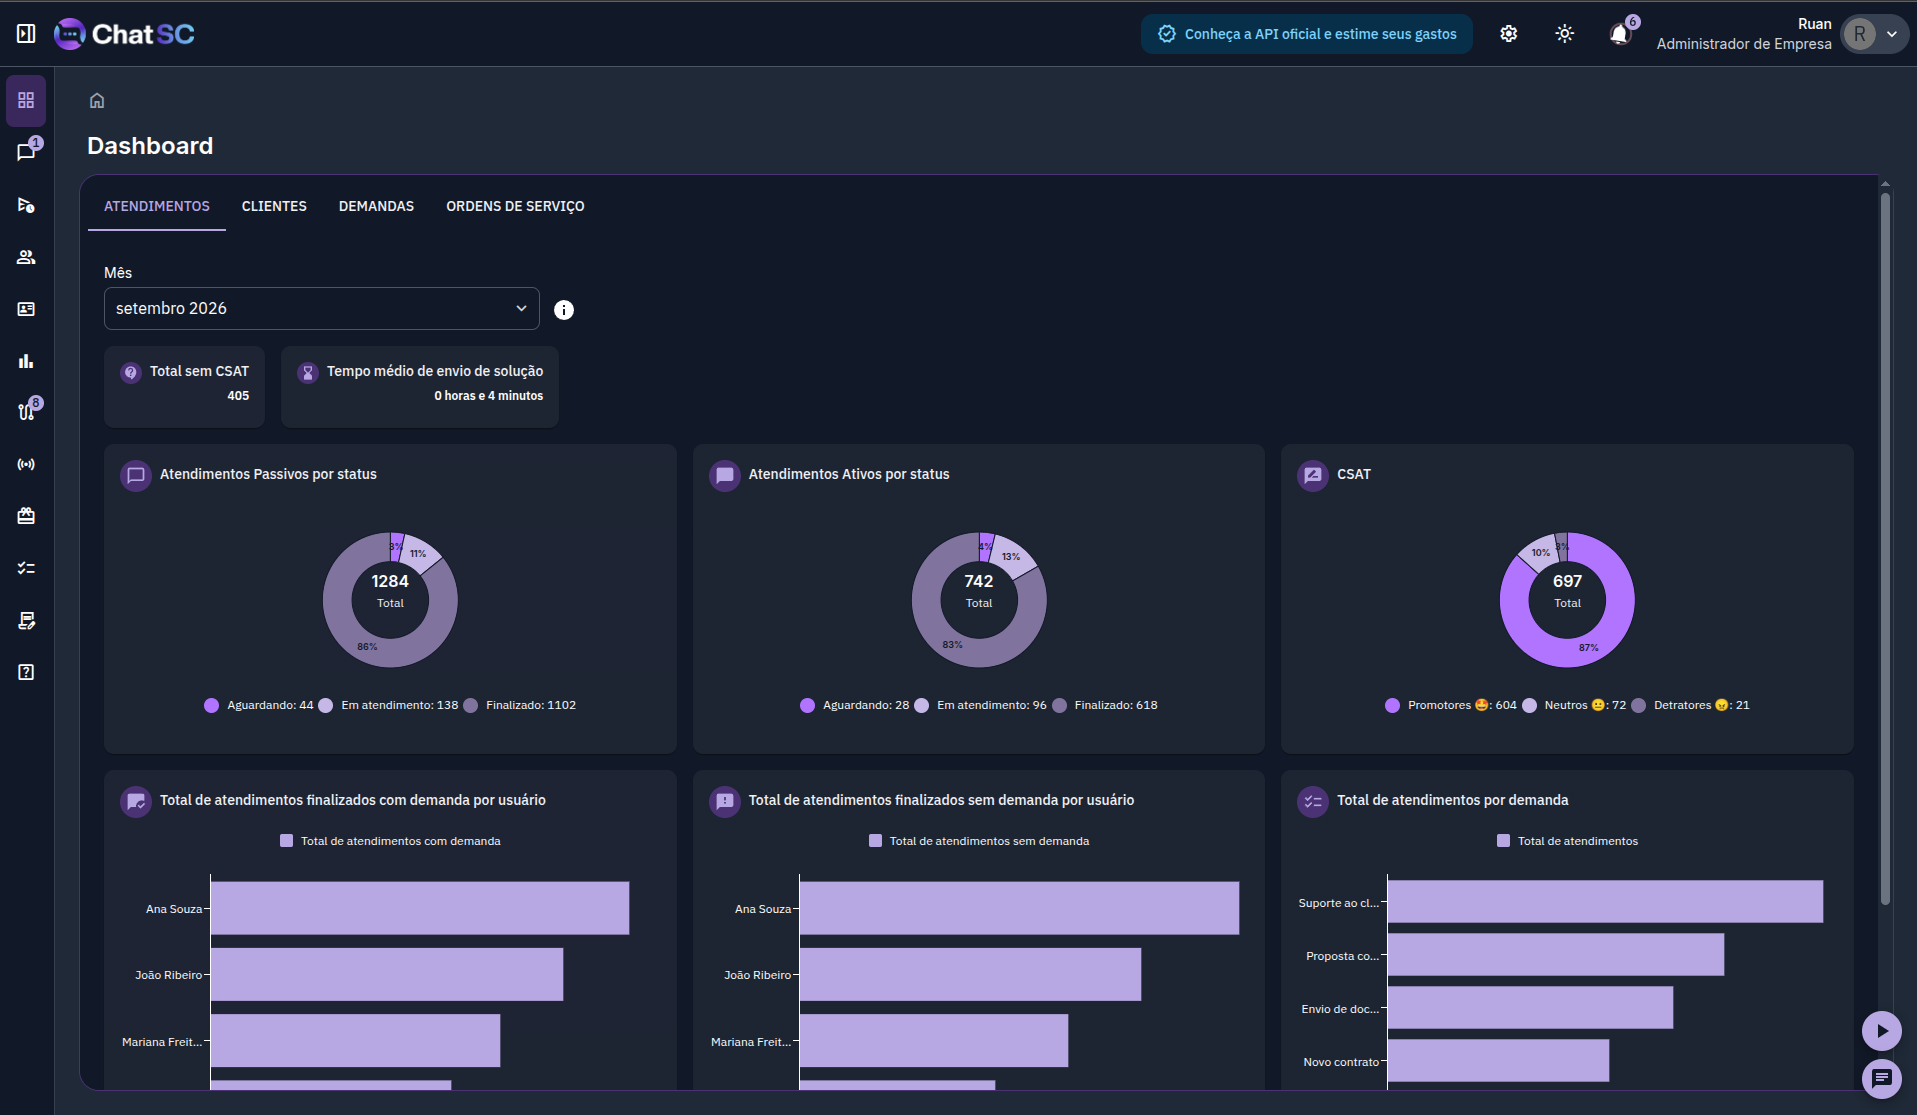
Task: Open notifications bell with 6 alerts
Action: pos(1620,34)
